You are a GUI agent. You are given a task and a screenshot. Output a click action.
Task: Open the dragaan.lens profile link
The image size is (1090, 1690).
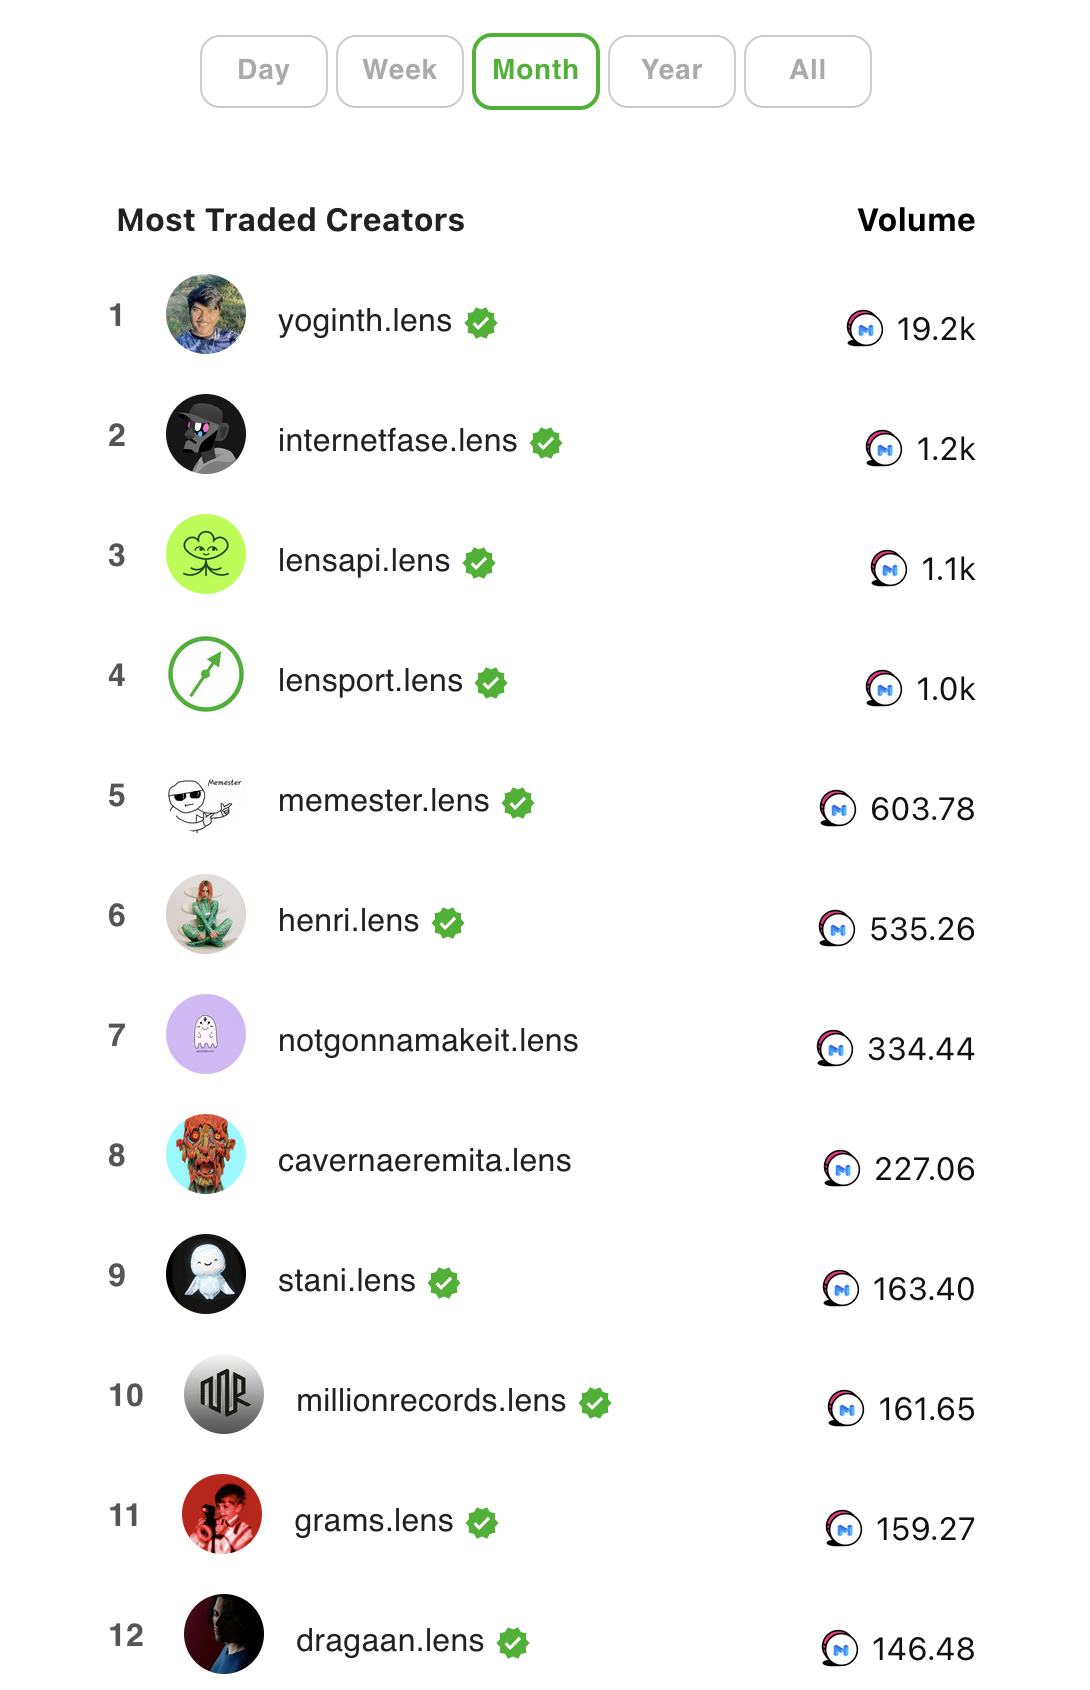point(390,1641)
